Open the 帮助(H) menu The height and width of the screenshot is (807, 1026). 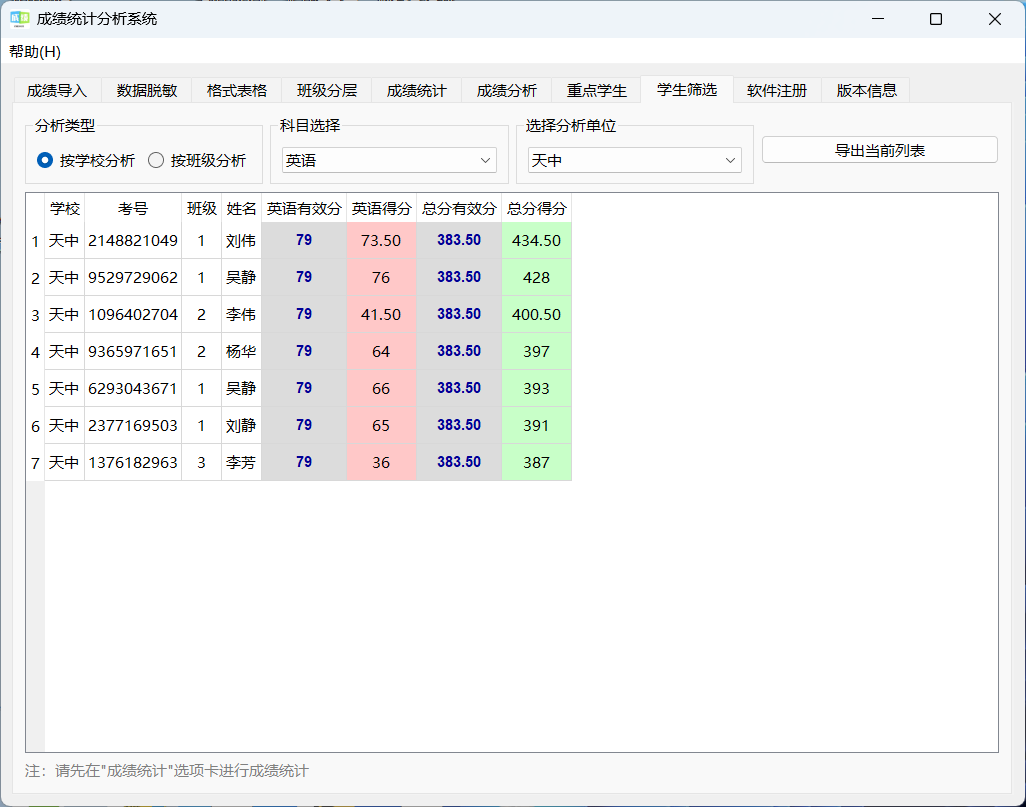pyautogui.click(x=34, y=52)
